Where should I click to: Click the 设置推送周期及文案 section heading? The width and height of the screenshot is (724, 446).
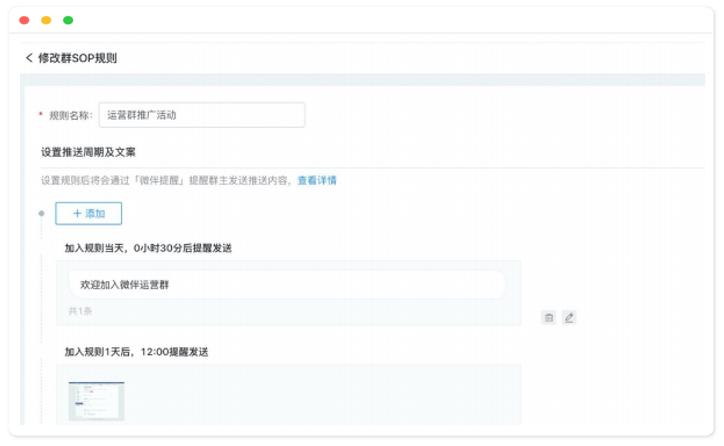[88, 152]
